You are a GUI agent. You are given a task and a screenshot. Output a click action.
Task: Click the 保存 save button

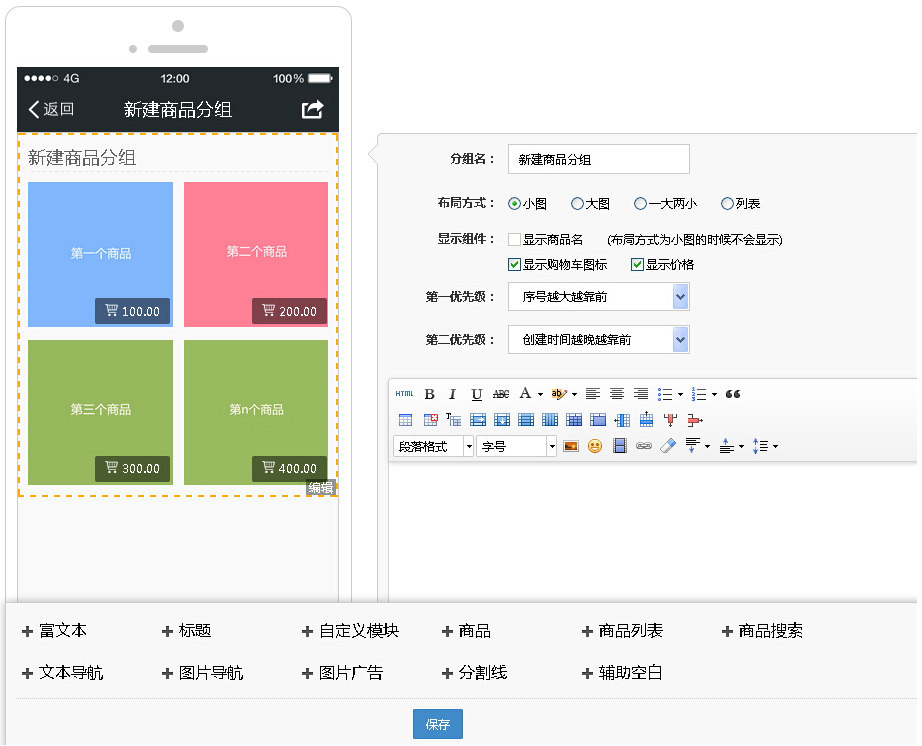point(437,724)
